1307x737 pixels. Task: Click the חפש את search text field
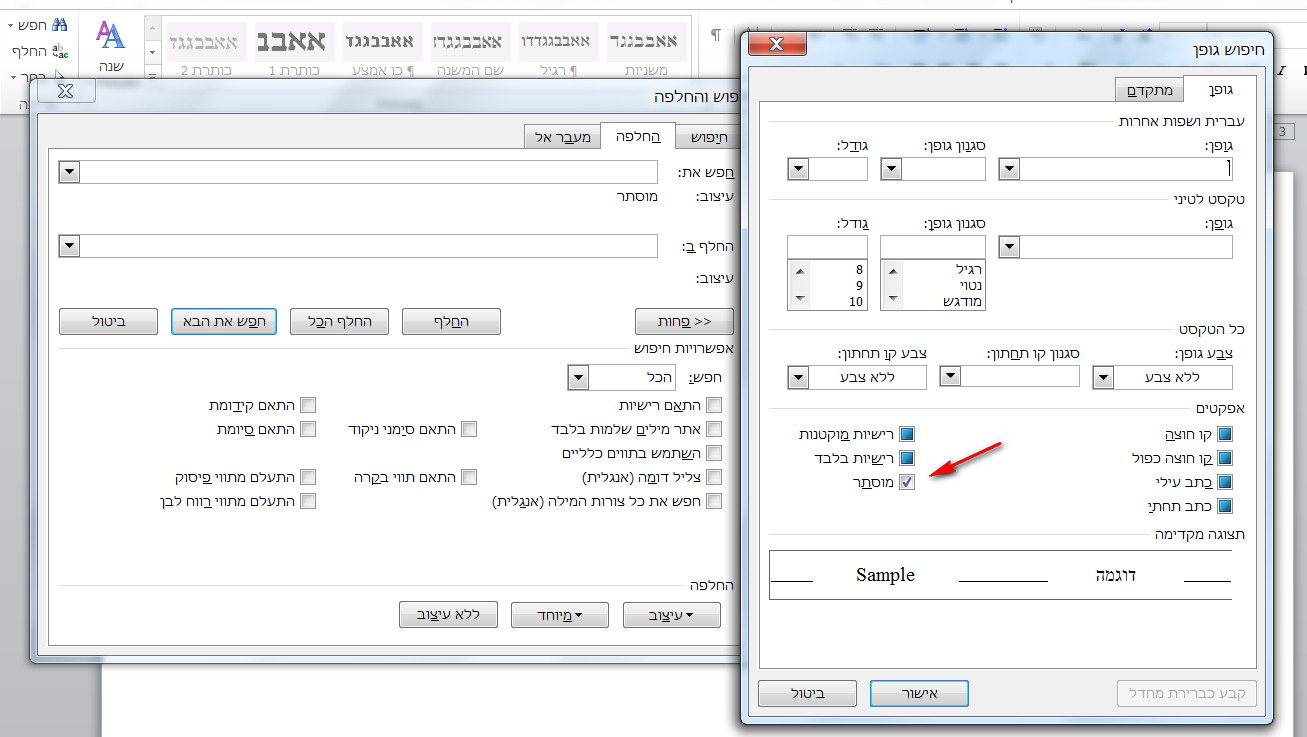[369, 172]
